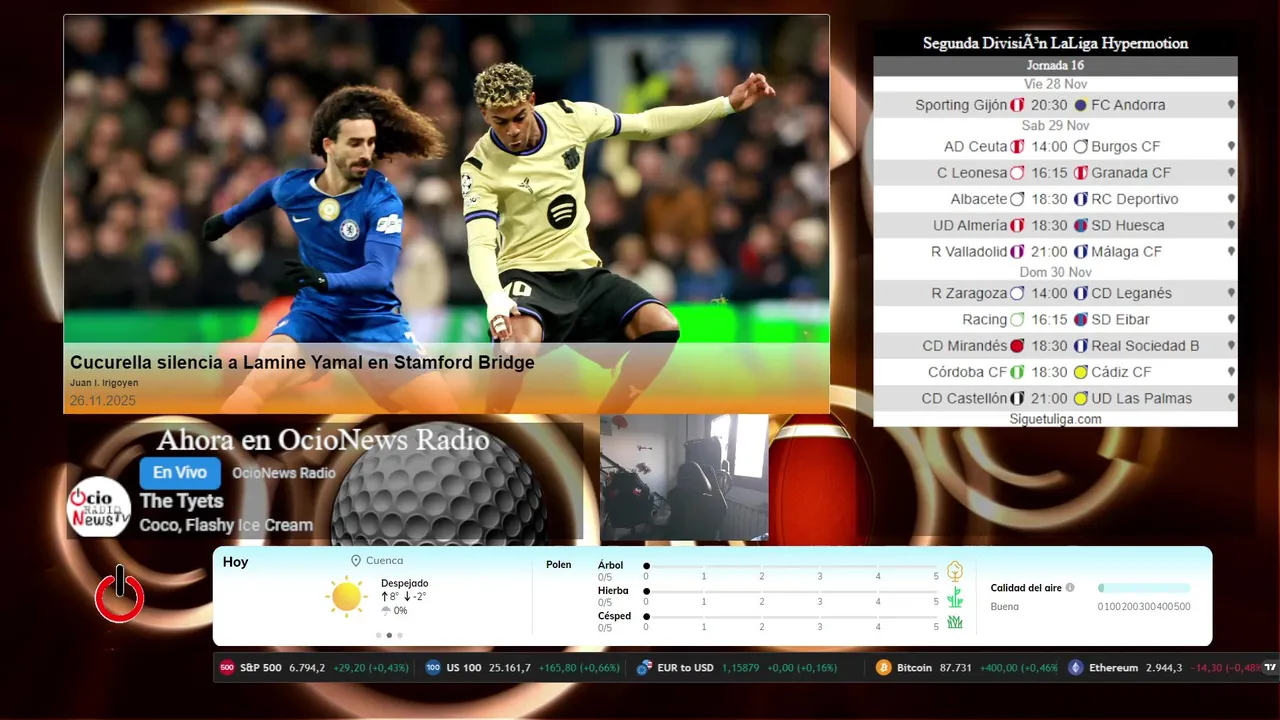The width and height of the screenshot is (1280, 720).
Task: Click the Jornada 16 header
Action: [x=1055, y=65]
